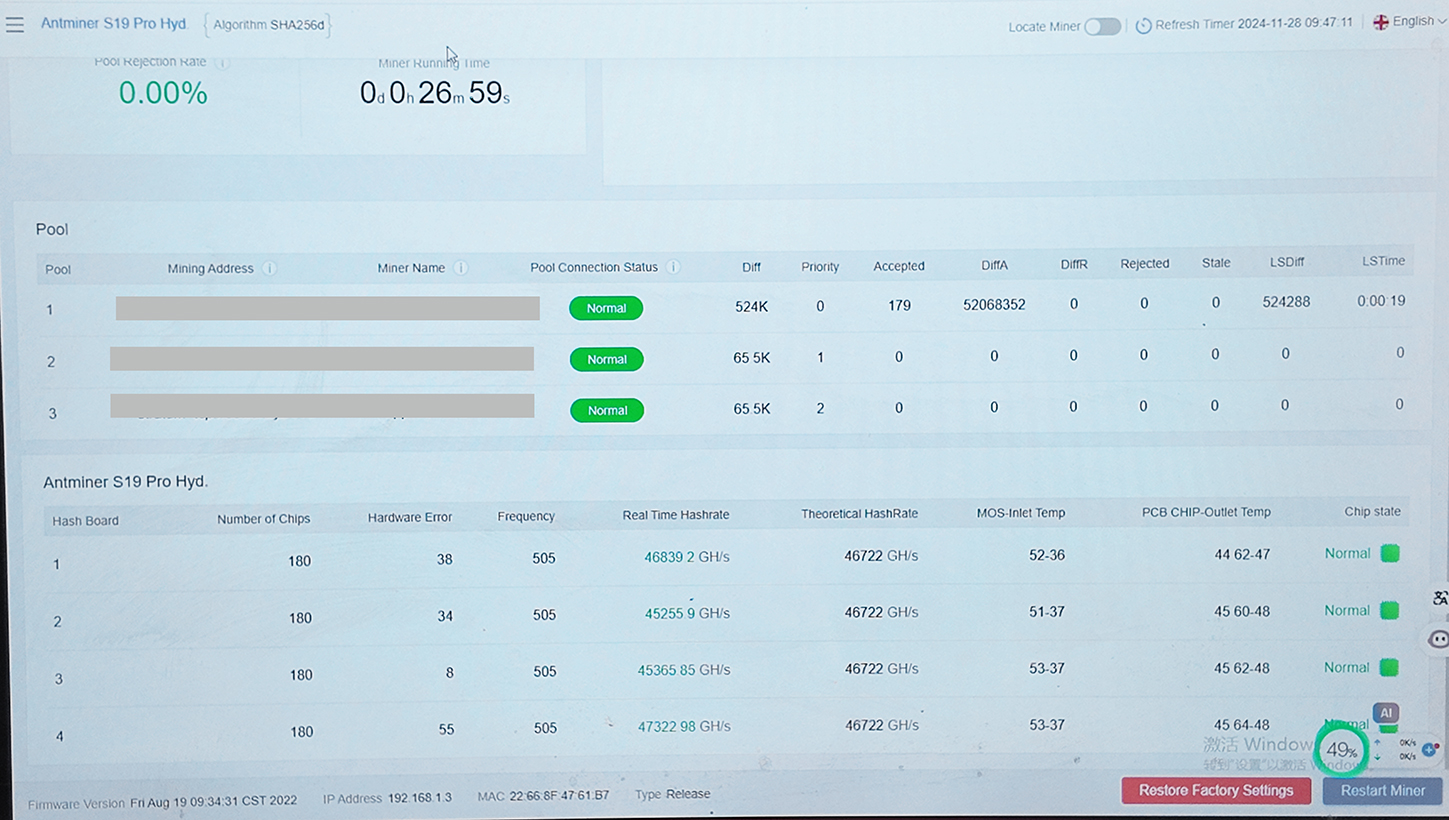Click the green chip state square for board 2
Viewport: 1449px width, 820px height.
[1389, 610]
